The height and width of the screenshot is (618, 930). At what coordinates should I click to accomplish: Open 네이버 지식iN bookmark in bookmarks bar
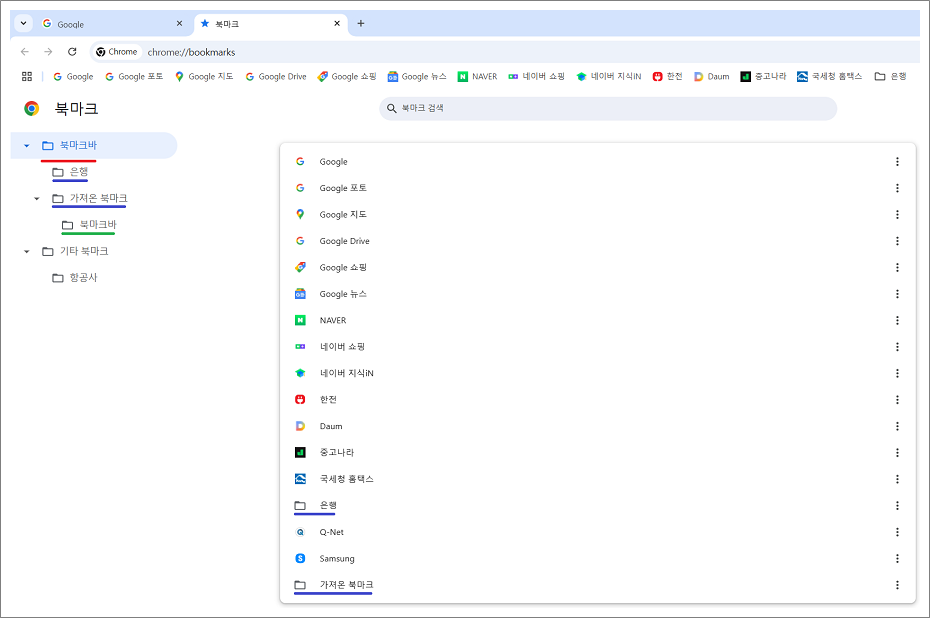[609, 77]
